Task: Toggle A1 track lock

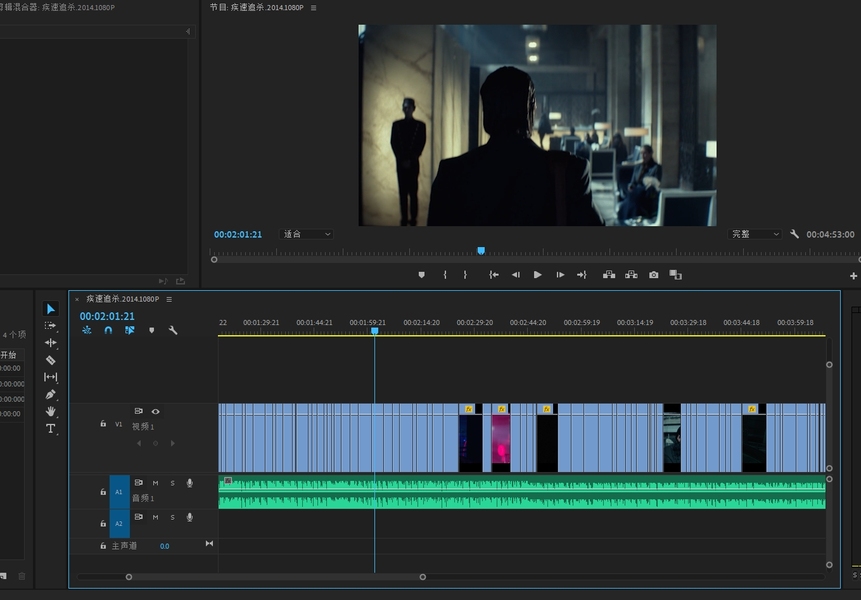Action: (103, 492)
